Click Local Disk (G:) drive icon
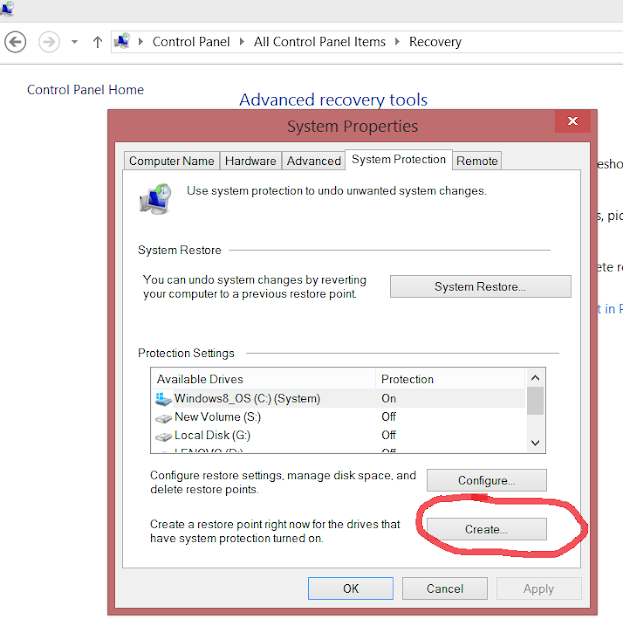The width and height of the screenshot is (623, 640). (x=163, y=437)
